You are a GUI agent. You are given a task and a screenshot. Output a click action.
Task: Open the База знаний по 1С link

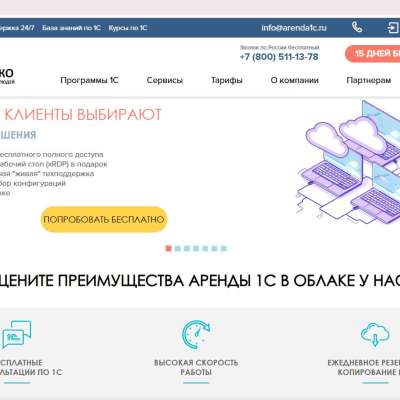point(71,28)
